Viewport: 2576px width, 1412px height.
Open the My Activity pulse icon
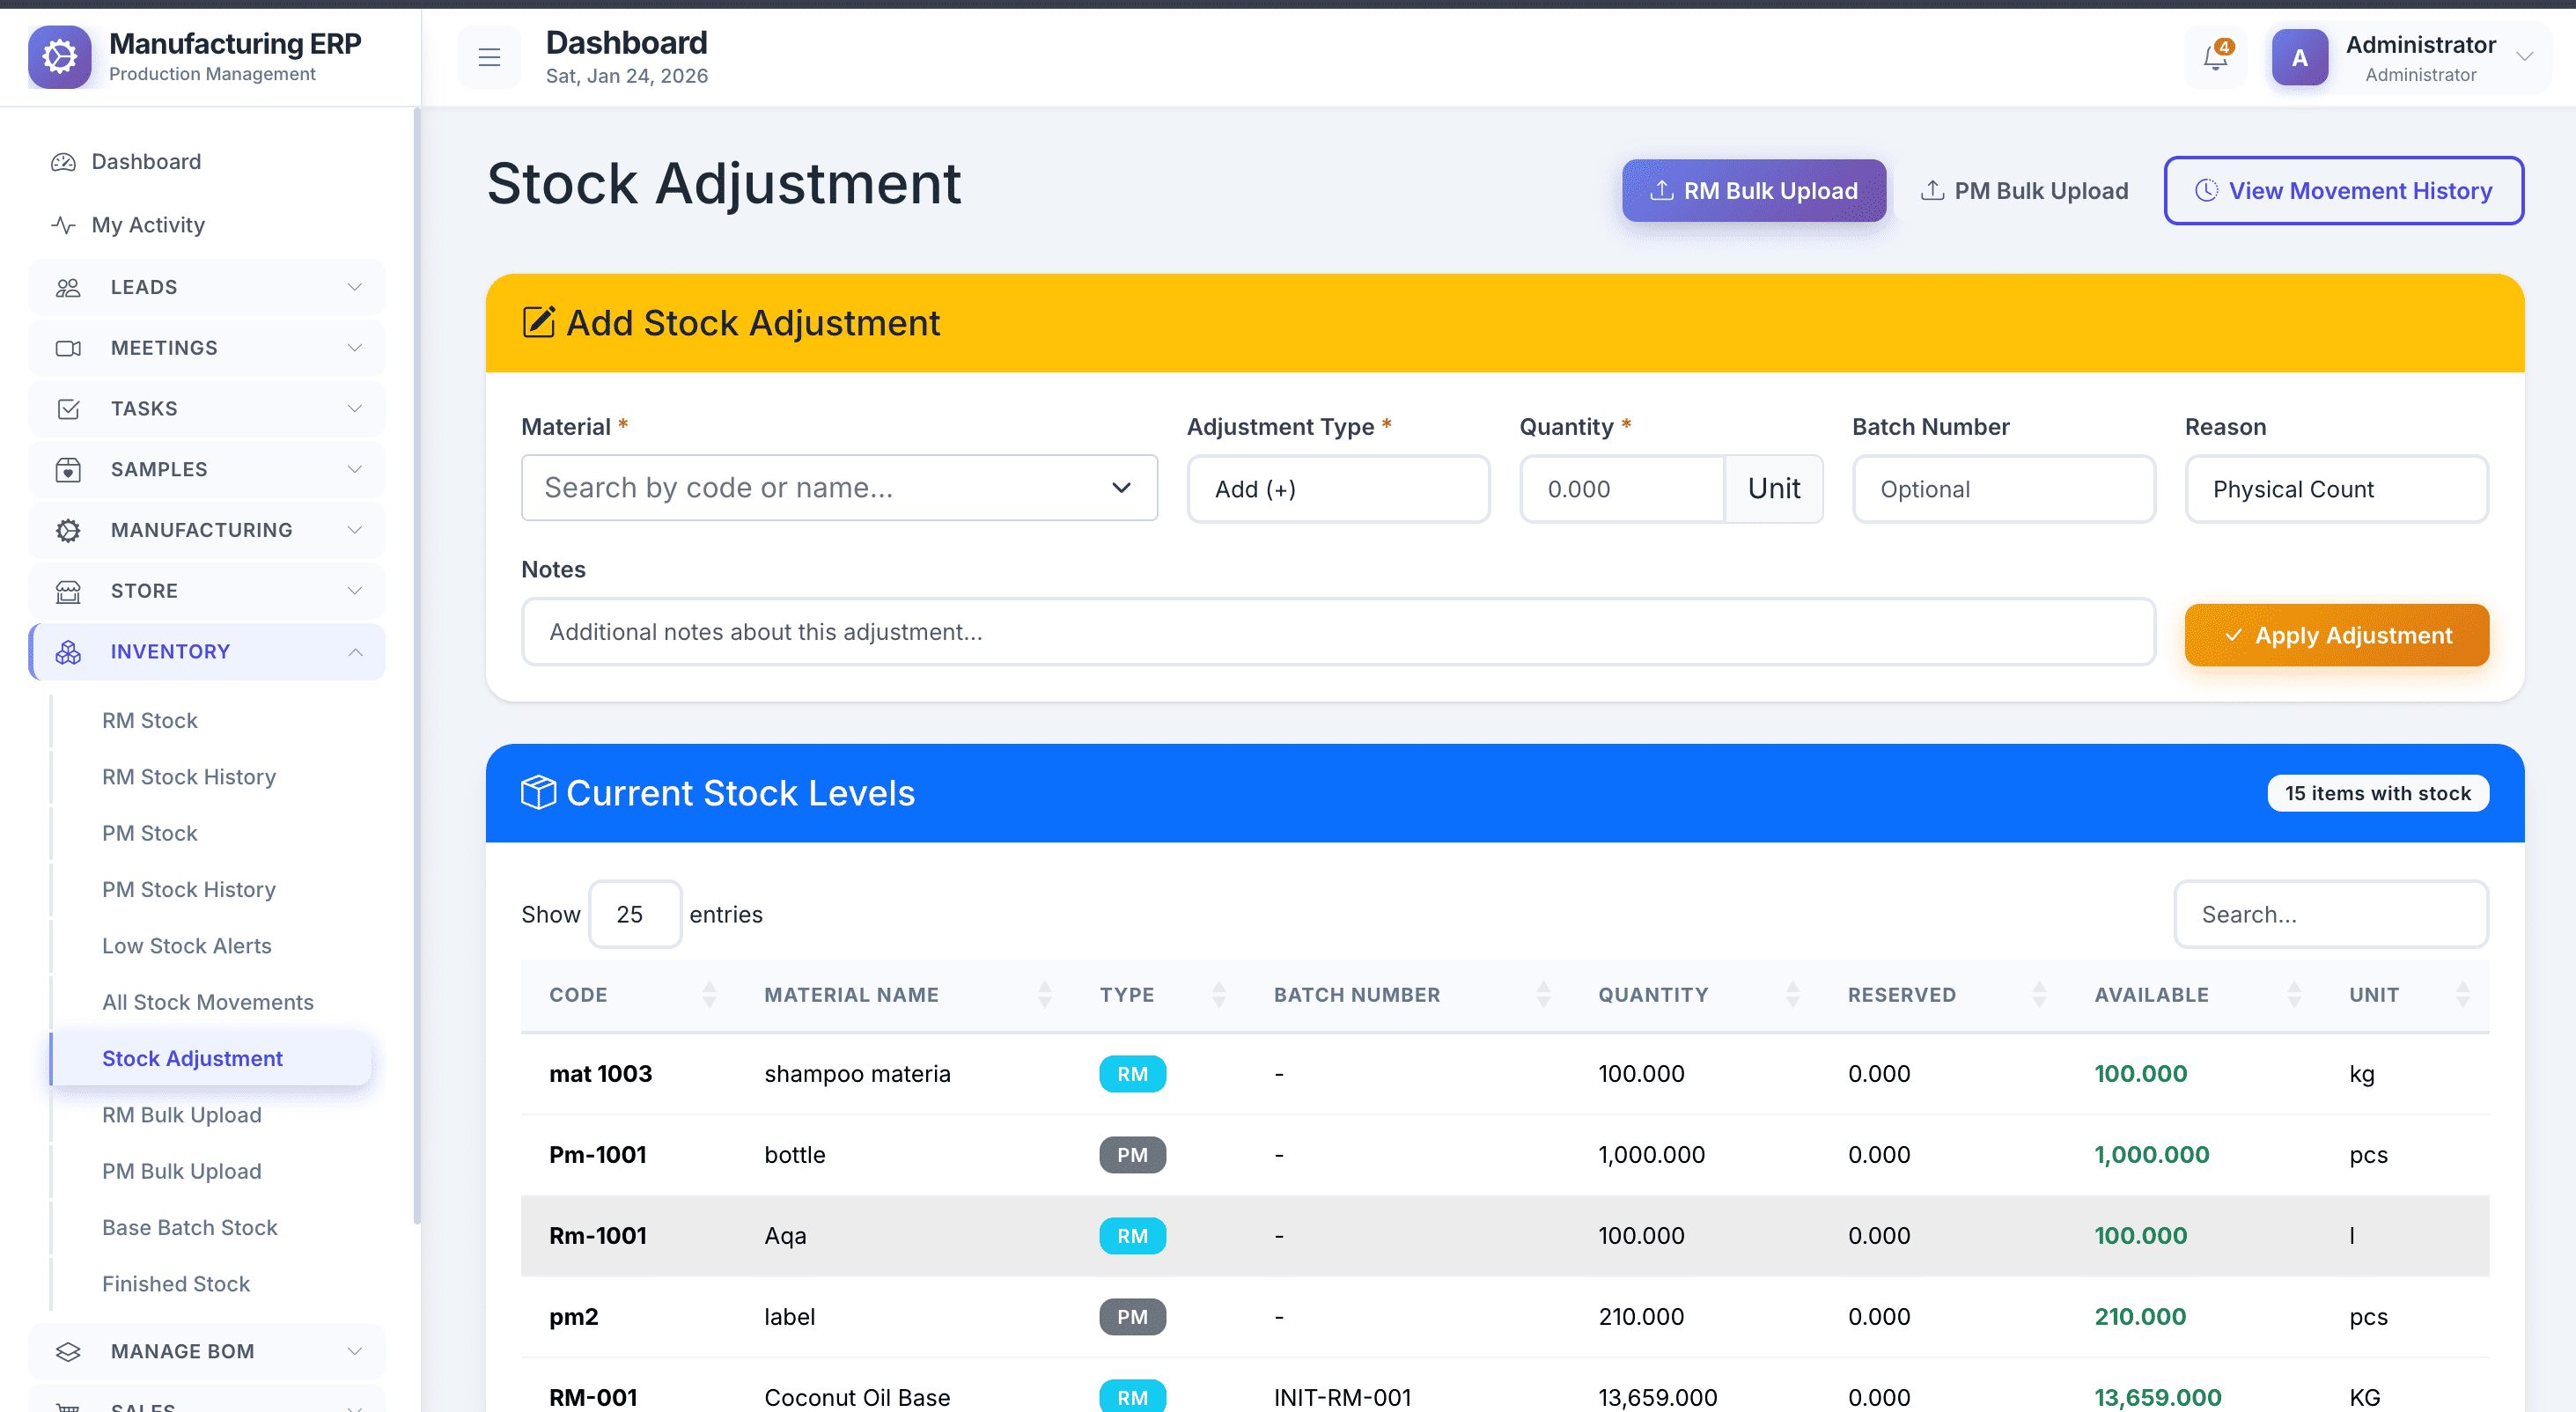pos(64,225)
